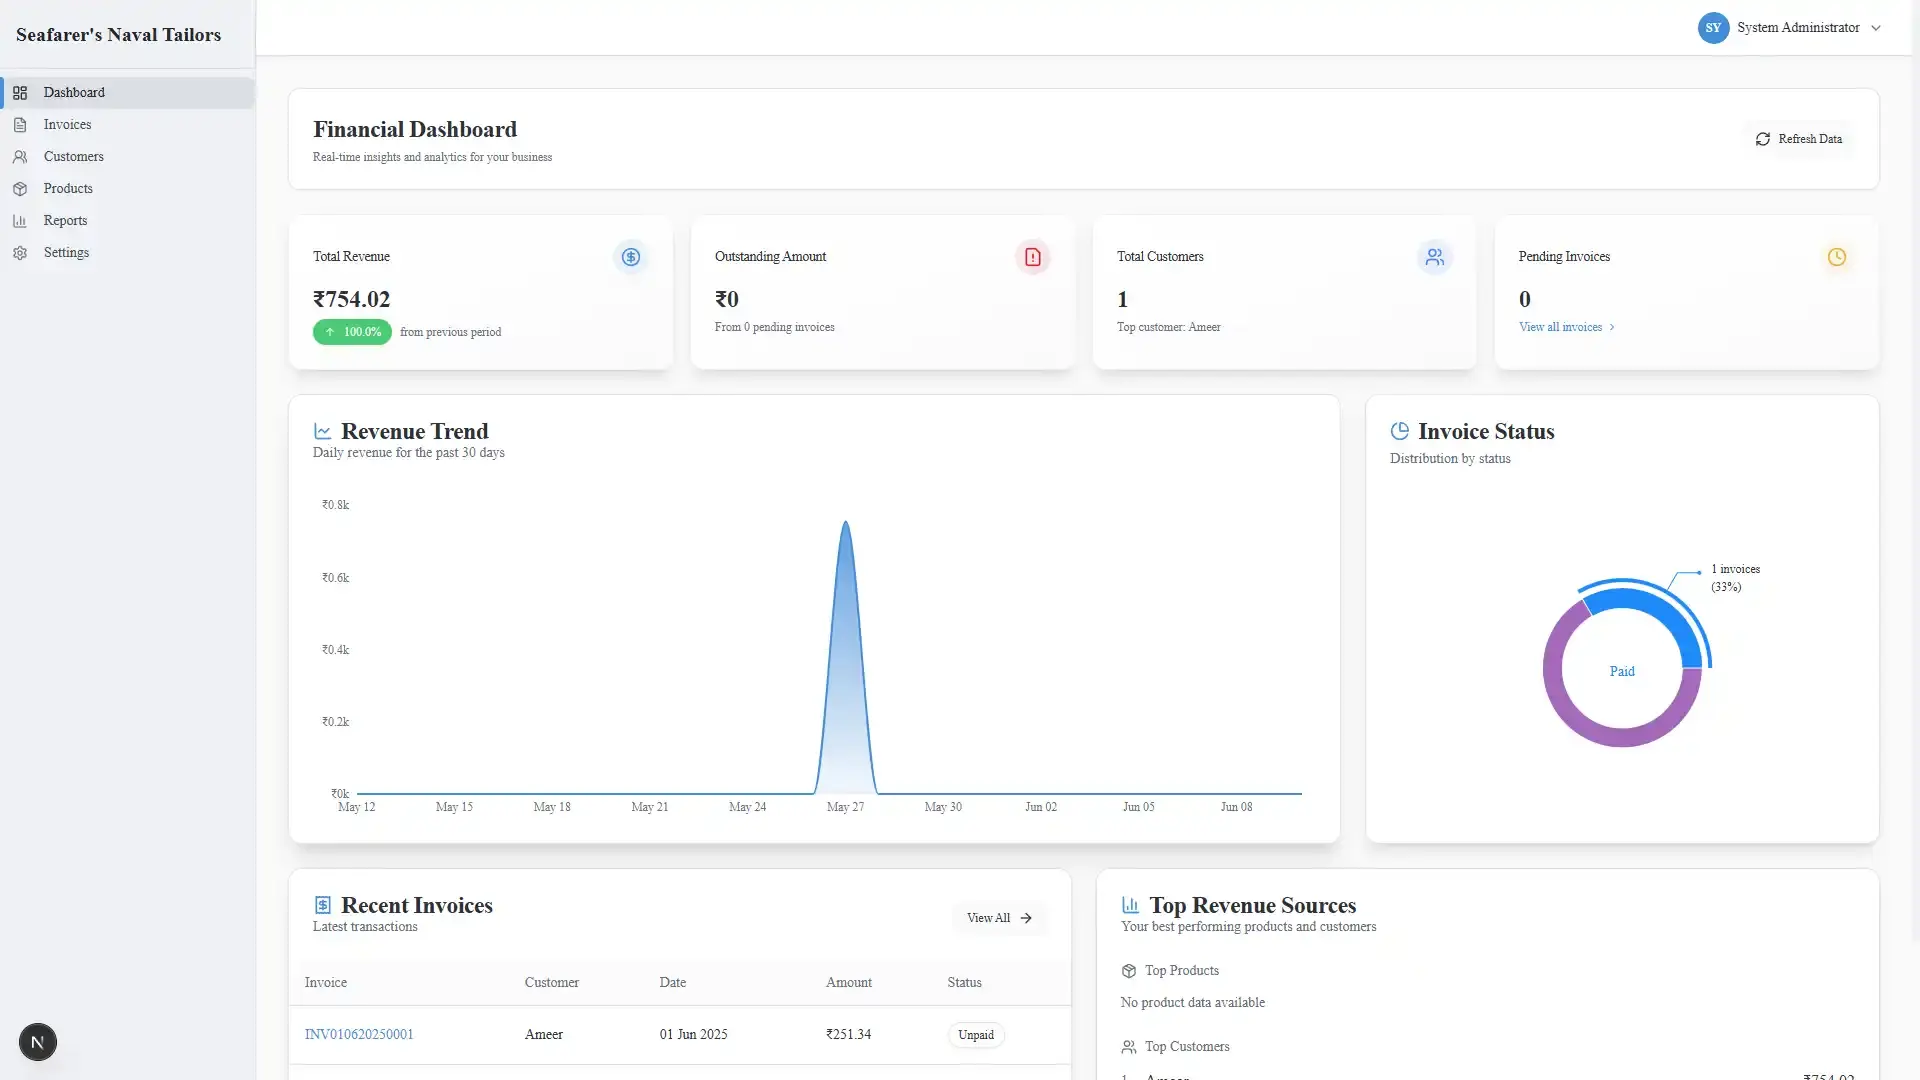Click the Pending Invoices clock icon
Screen dimensions: 1920x1080
tap(1837, 257)
